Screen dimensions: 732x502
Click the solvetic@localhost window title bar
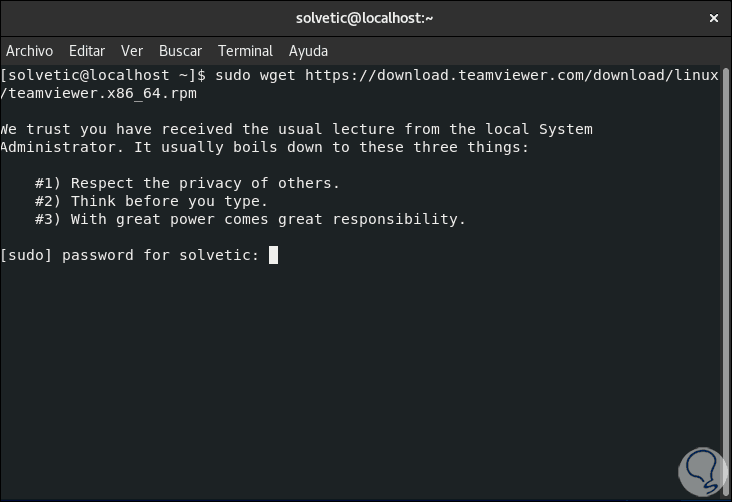(365, 18)
